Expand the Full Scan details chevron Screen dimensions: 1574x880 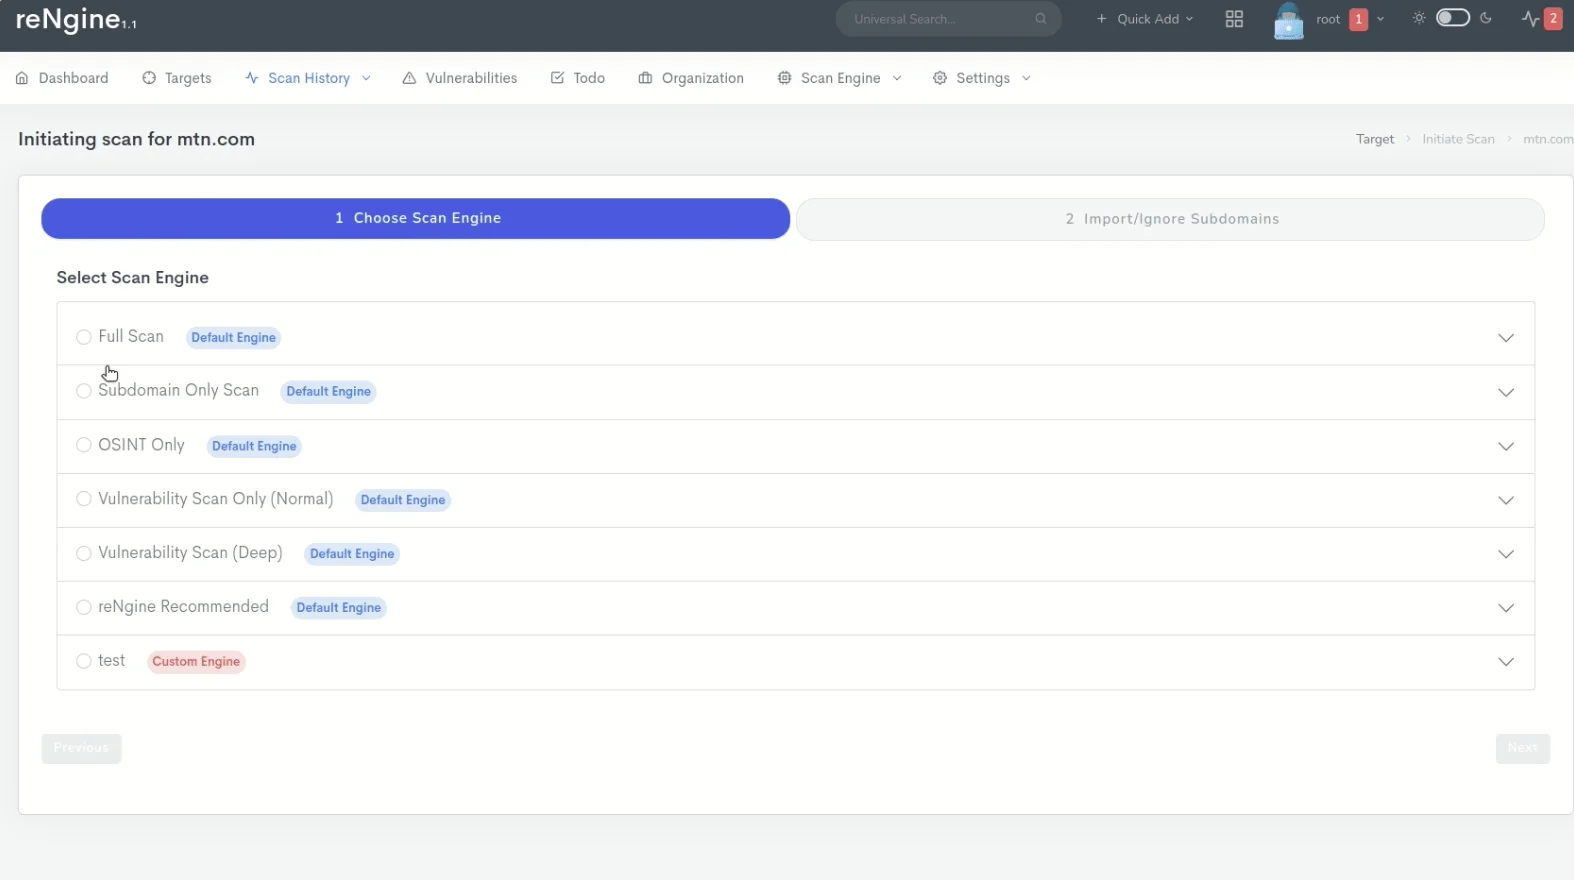(1506, 338)
